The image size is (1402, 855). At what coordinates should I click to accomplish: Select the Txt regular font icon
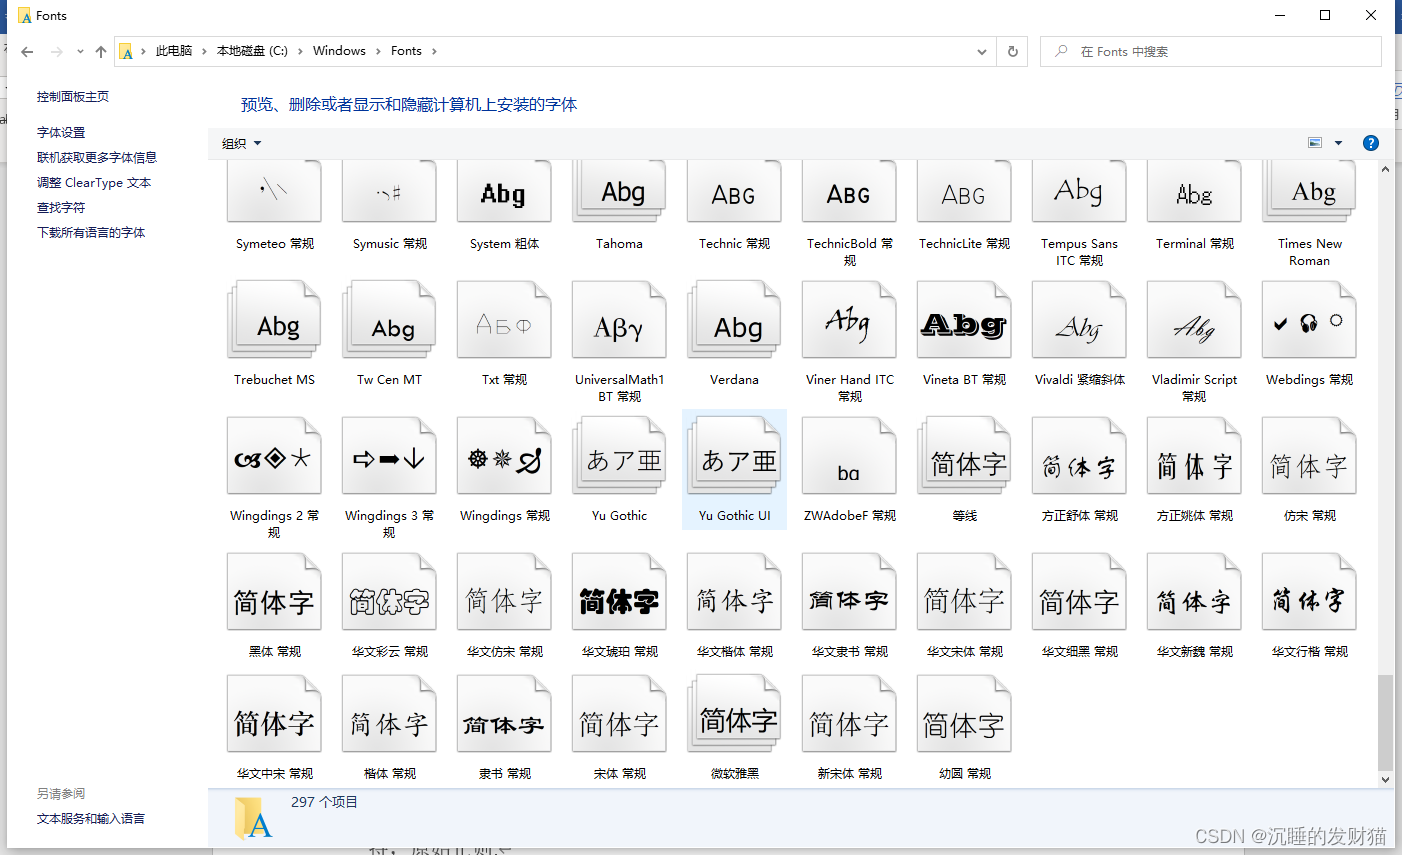504,320
